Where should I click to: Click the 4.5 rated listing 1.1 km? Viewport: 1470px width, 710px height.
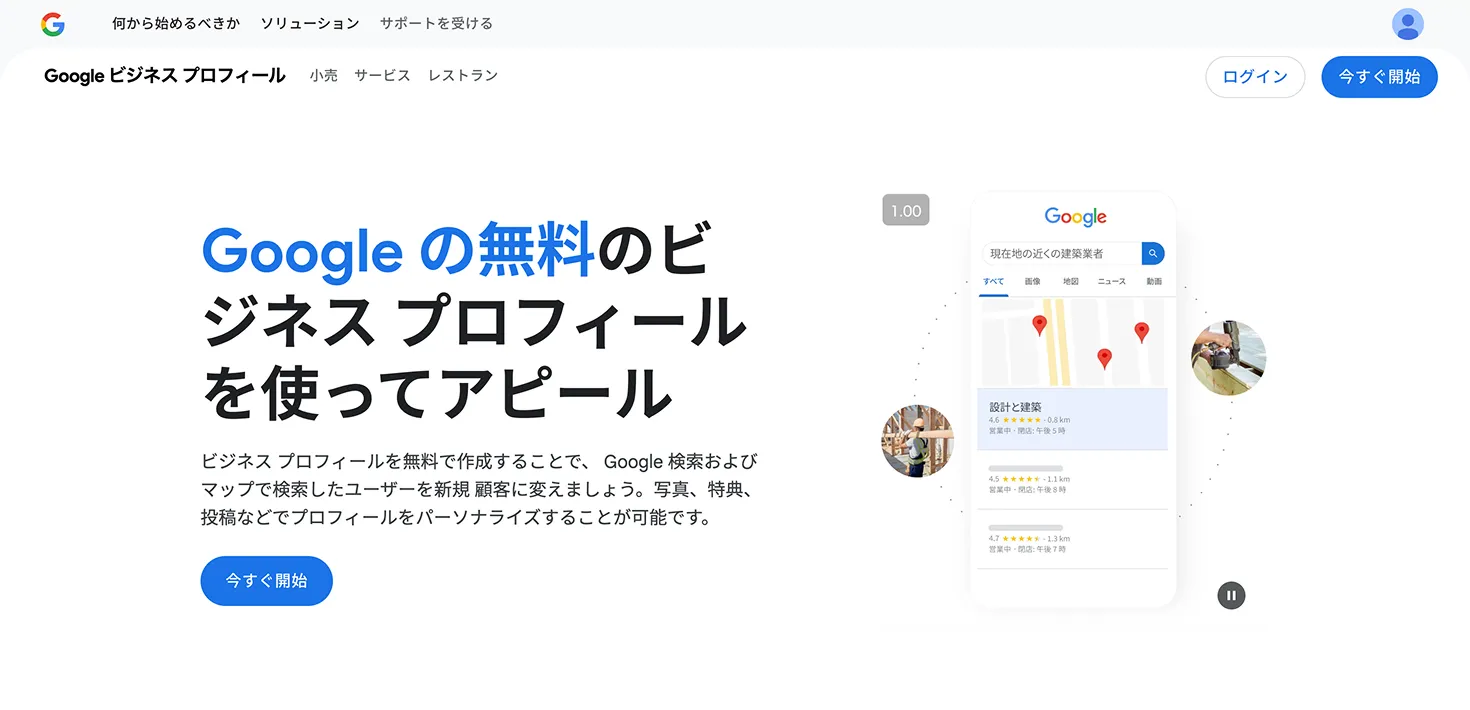click(1072, 480)
